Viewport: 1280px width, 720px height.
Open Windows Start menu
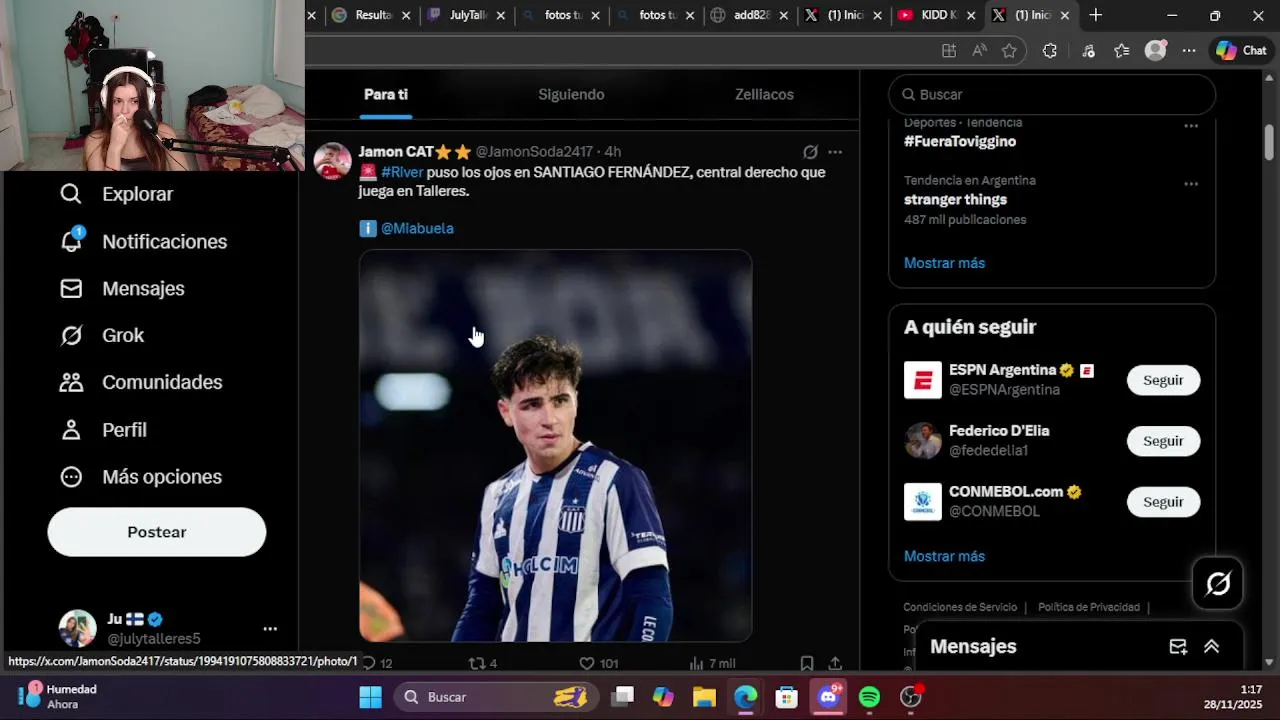click(x=371, y=697)
